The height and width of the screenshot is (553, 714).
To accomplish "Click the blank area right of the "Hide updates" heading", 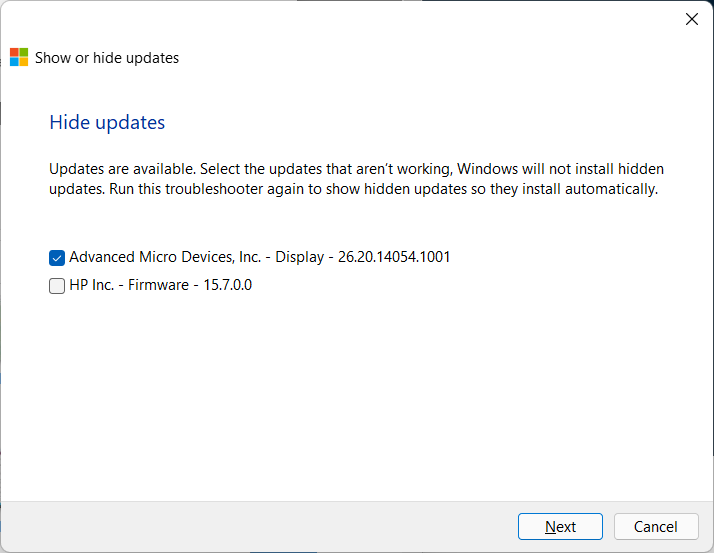I will (x=420, y=123).
